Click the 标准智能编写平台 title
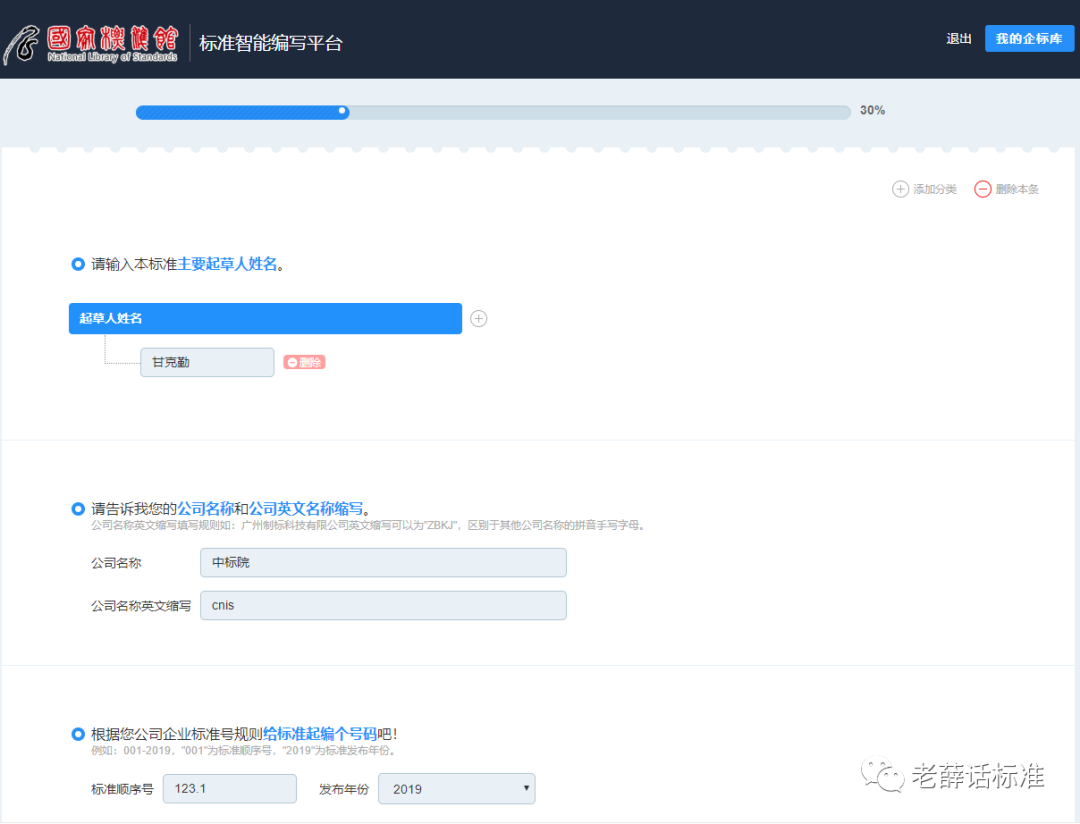 [271, 43]
